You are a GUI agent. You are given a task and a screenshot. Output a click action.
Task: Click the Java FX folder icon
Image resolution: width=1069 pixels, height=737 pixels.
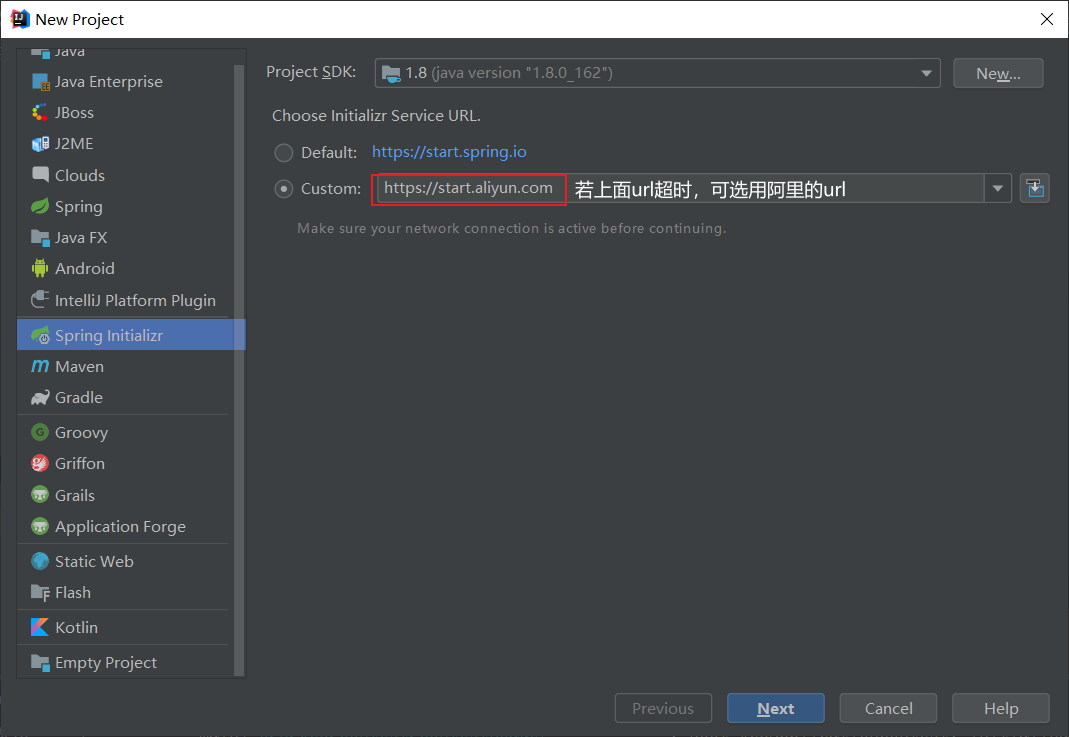coord(40,237)
